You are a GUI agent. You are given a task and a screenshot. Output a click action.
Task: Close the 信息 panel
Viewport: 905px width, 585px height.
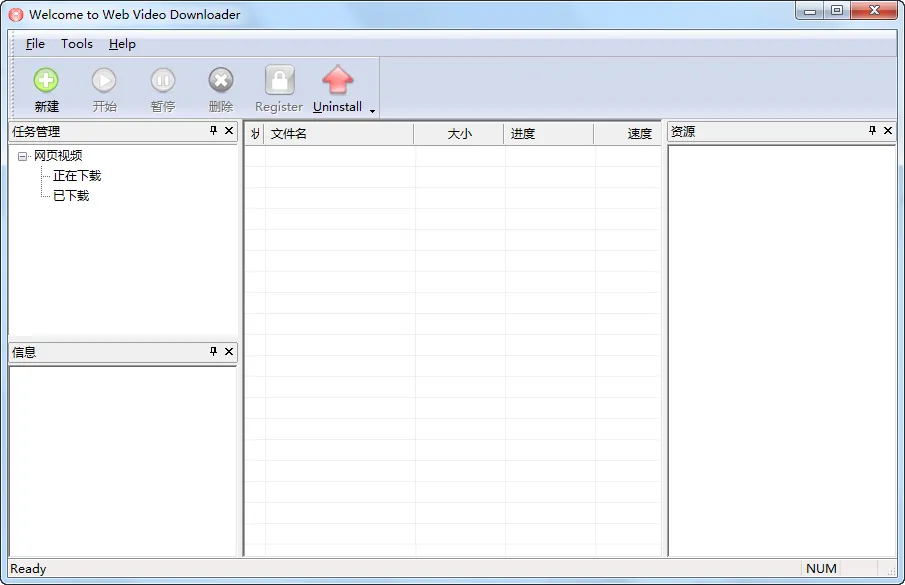(x=229, y=351)
